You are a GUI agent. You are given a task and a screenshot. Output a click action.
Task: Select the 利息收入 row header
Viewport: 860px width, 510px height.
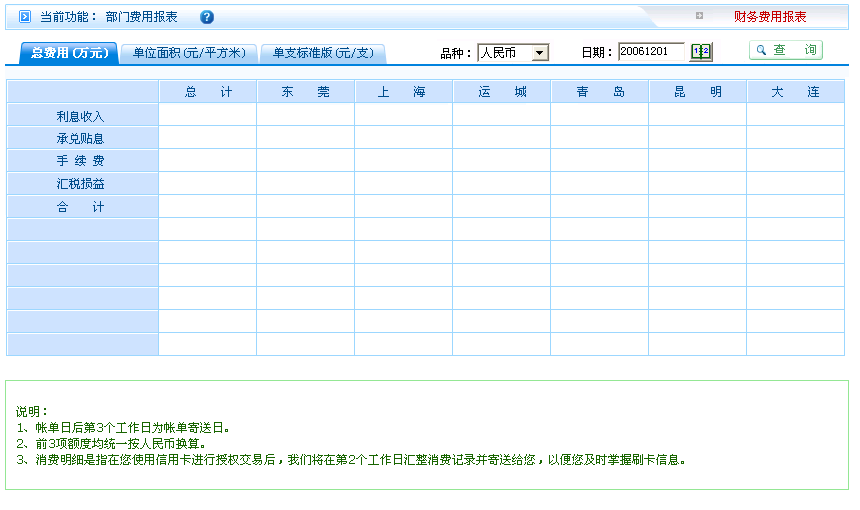81,116
